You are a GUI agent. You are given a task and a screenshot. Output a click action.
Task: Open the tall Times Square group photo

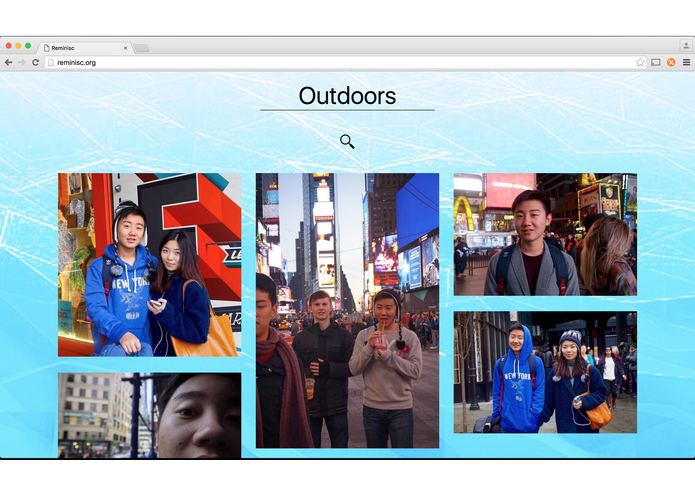point(348,311)
